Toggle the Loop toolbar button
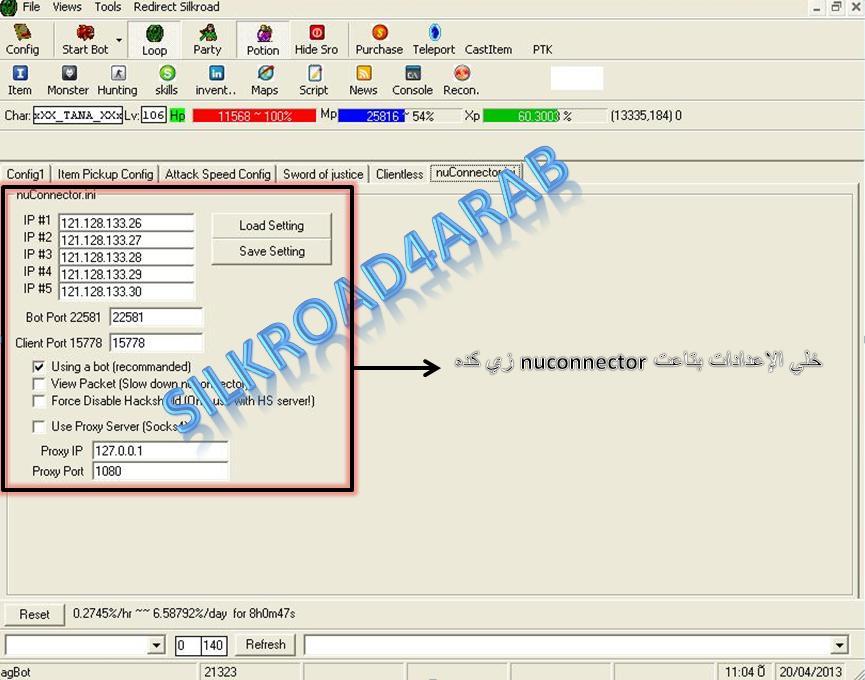The width and height of the screenshot is (865, 680). pos(154,39)
